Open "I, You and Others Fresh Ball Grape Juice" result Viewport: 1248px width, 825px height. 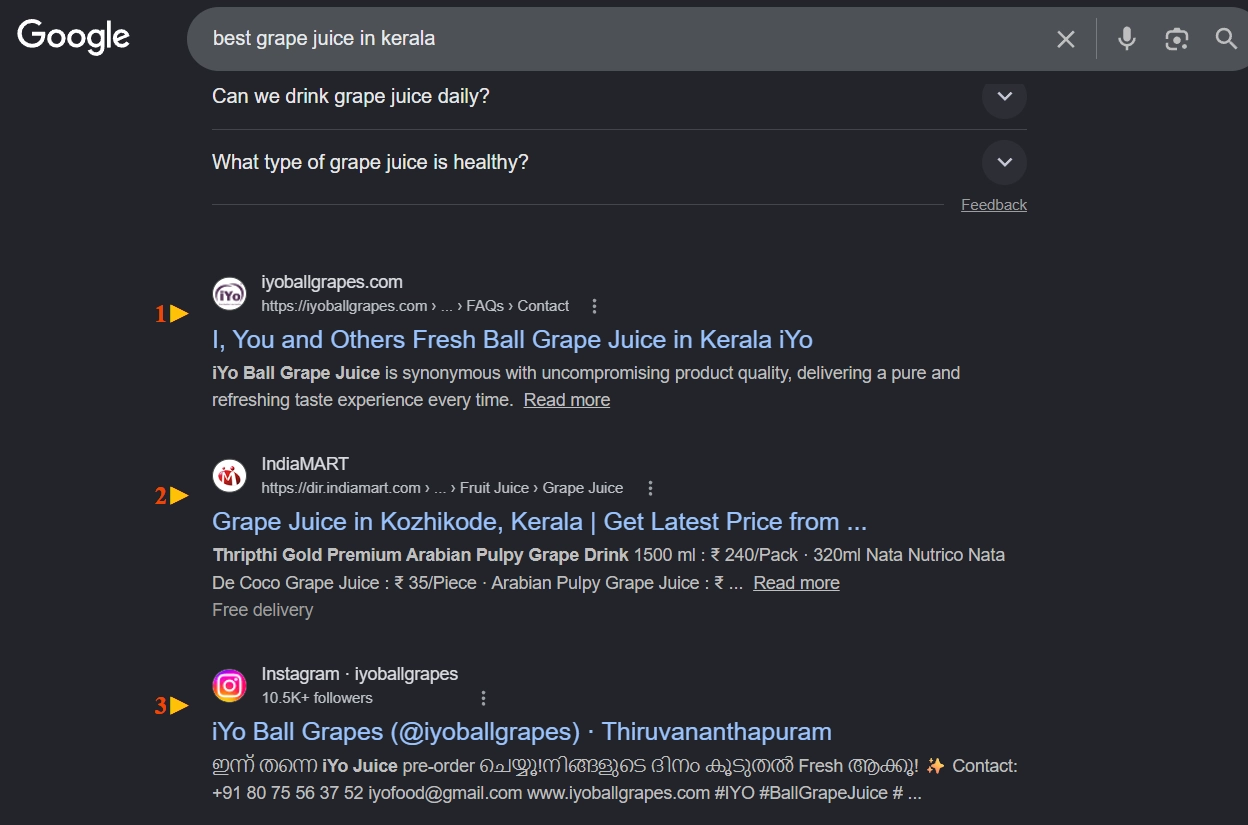512,340
